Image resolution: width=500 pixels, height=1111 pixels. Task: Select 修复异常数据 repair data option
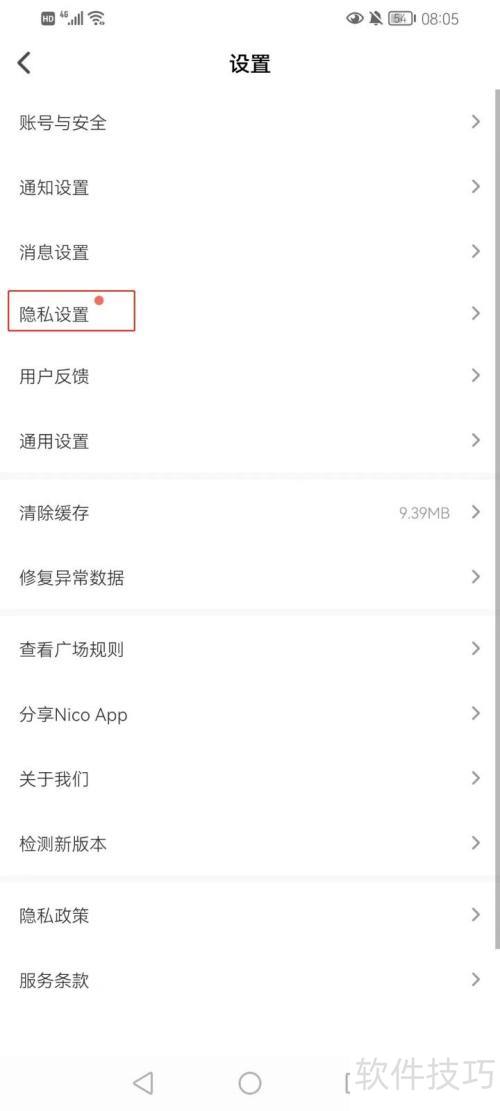[250, 577]
